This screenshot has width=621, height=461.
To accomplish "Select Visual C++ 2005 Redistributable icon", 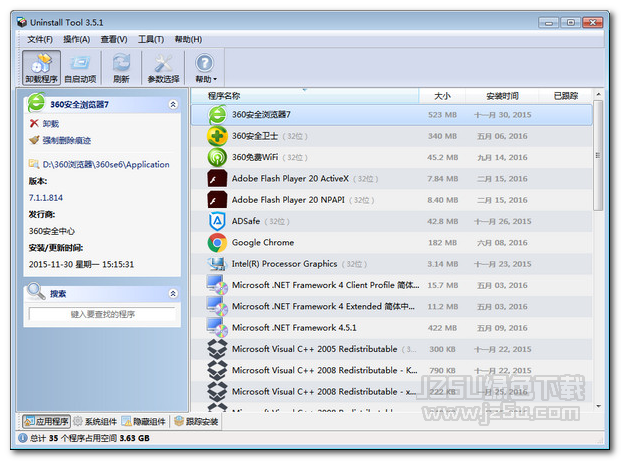I will (x=217, y=349).
